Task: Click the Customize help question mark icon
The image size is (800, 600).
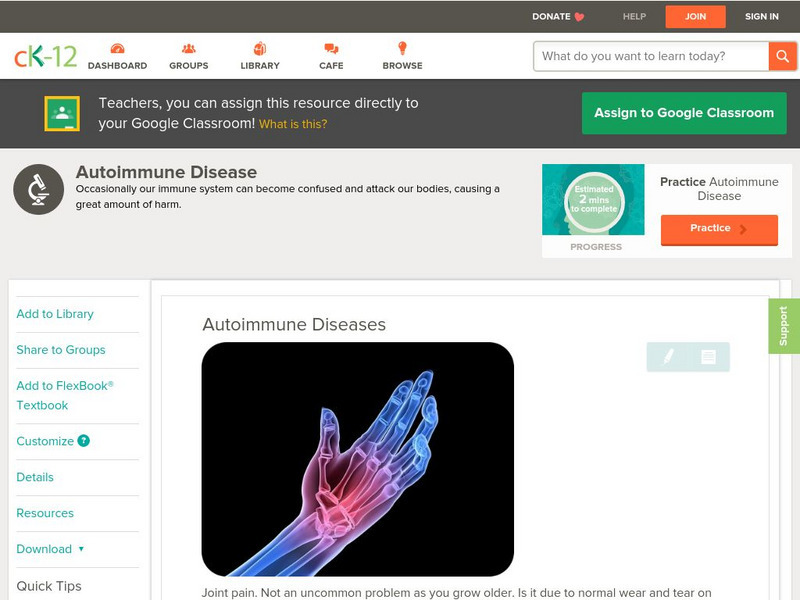Action: (x=84, y=441)
